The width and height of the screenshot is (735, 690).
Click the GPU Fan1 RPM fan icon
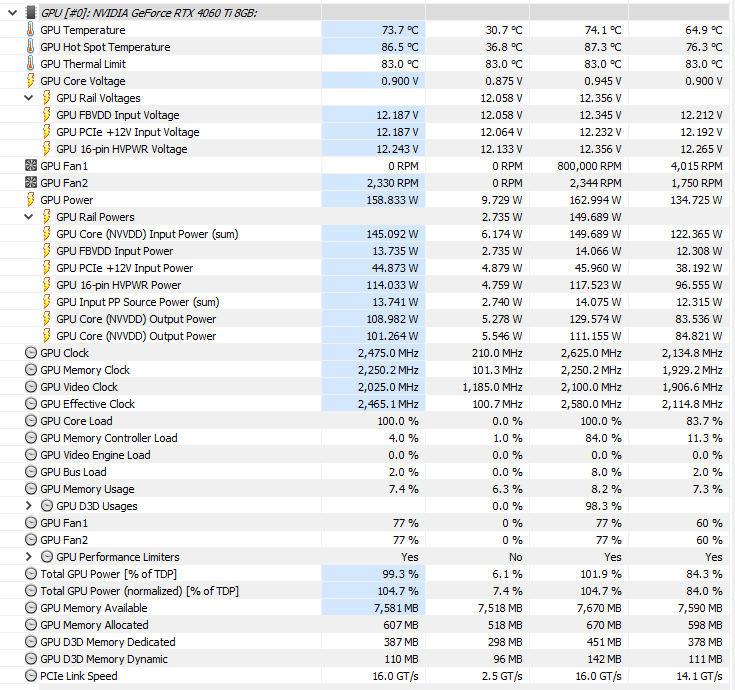coord(30,165)
